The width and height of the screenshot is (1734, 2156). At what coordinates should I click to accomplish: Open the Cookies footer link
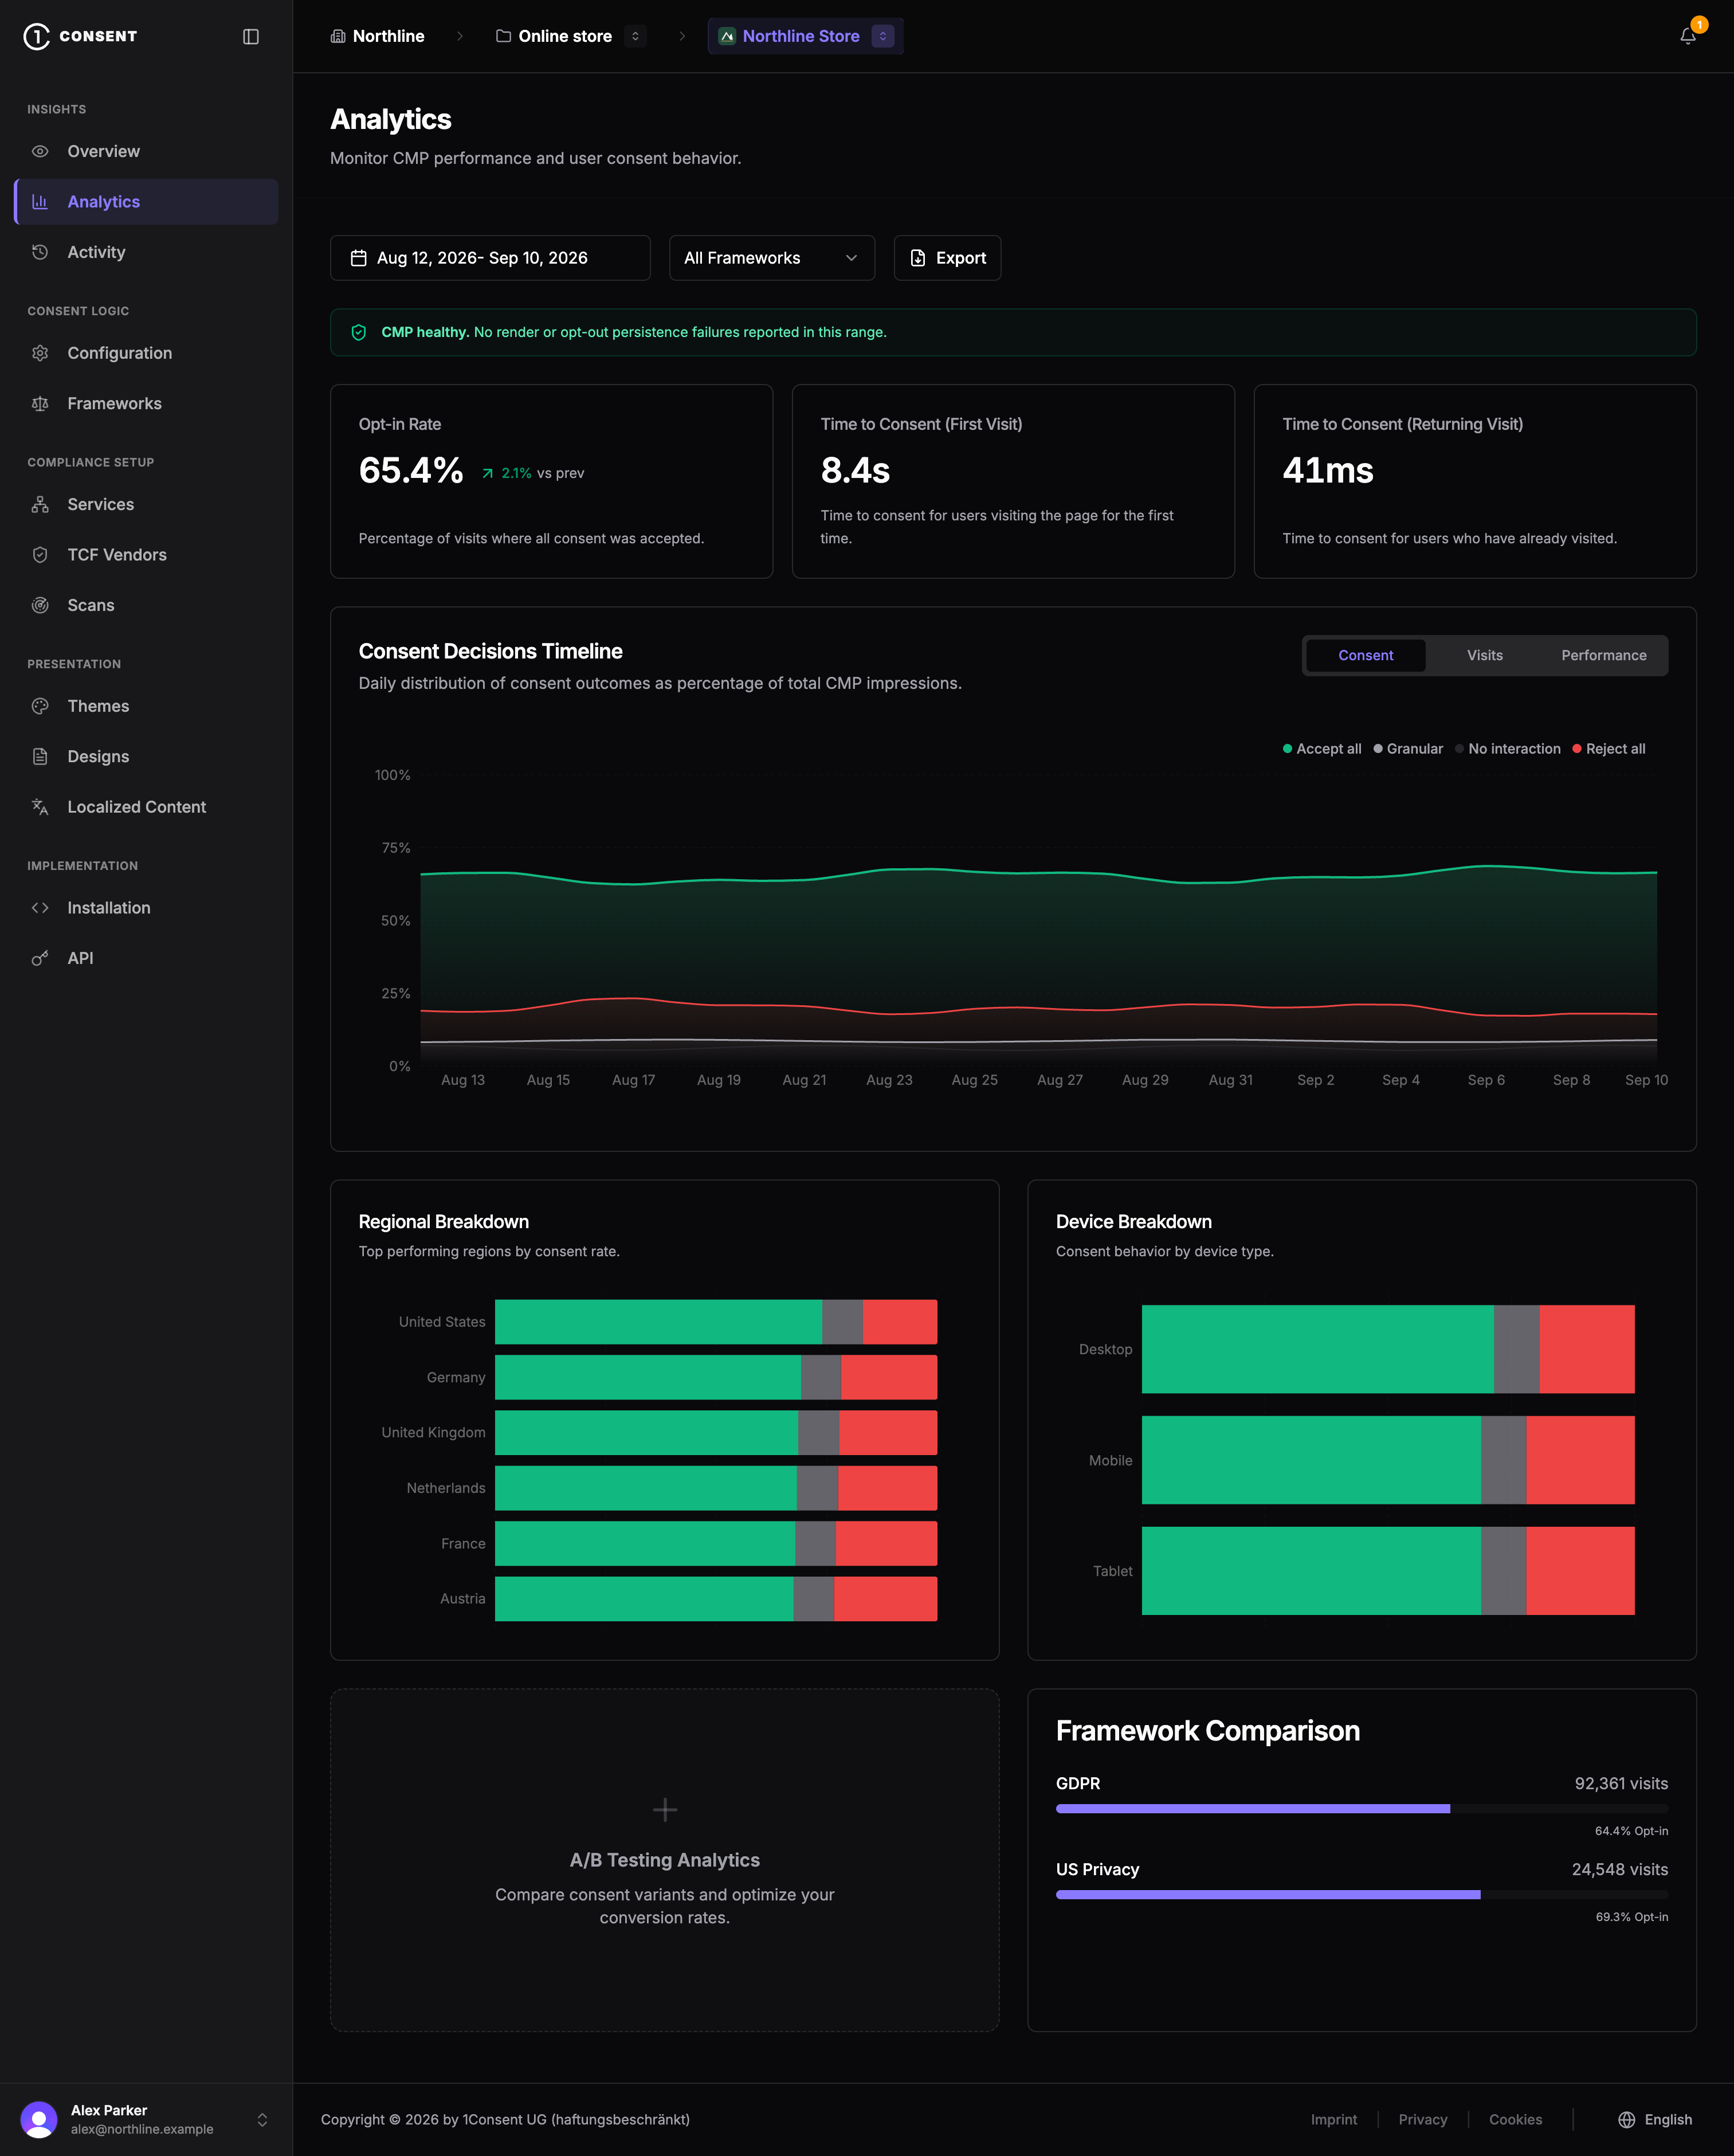click(x=1515, y=2119)
